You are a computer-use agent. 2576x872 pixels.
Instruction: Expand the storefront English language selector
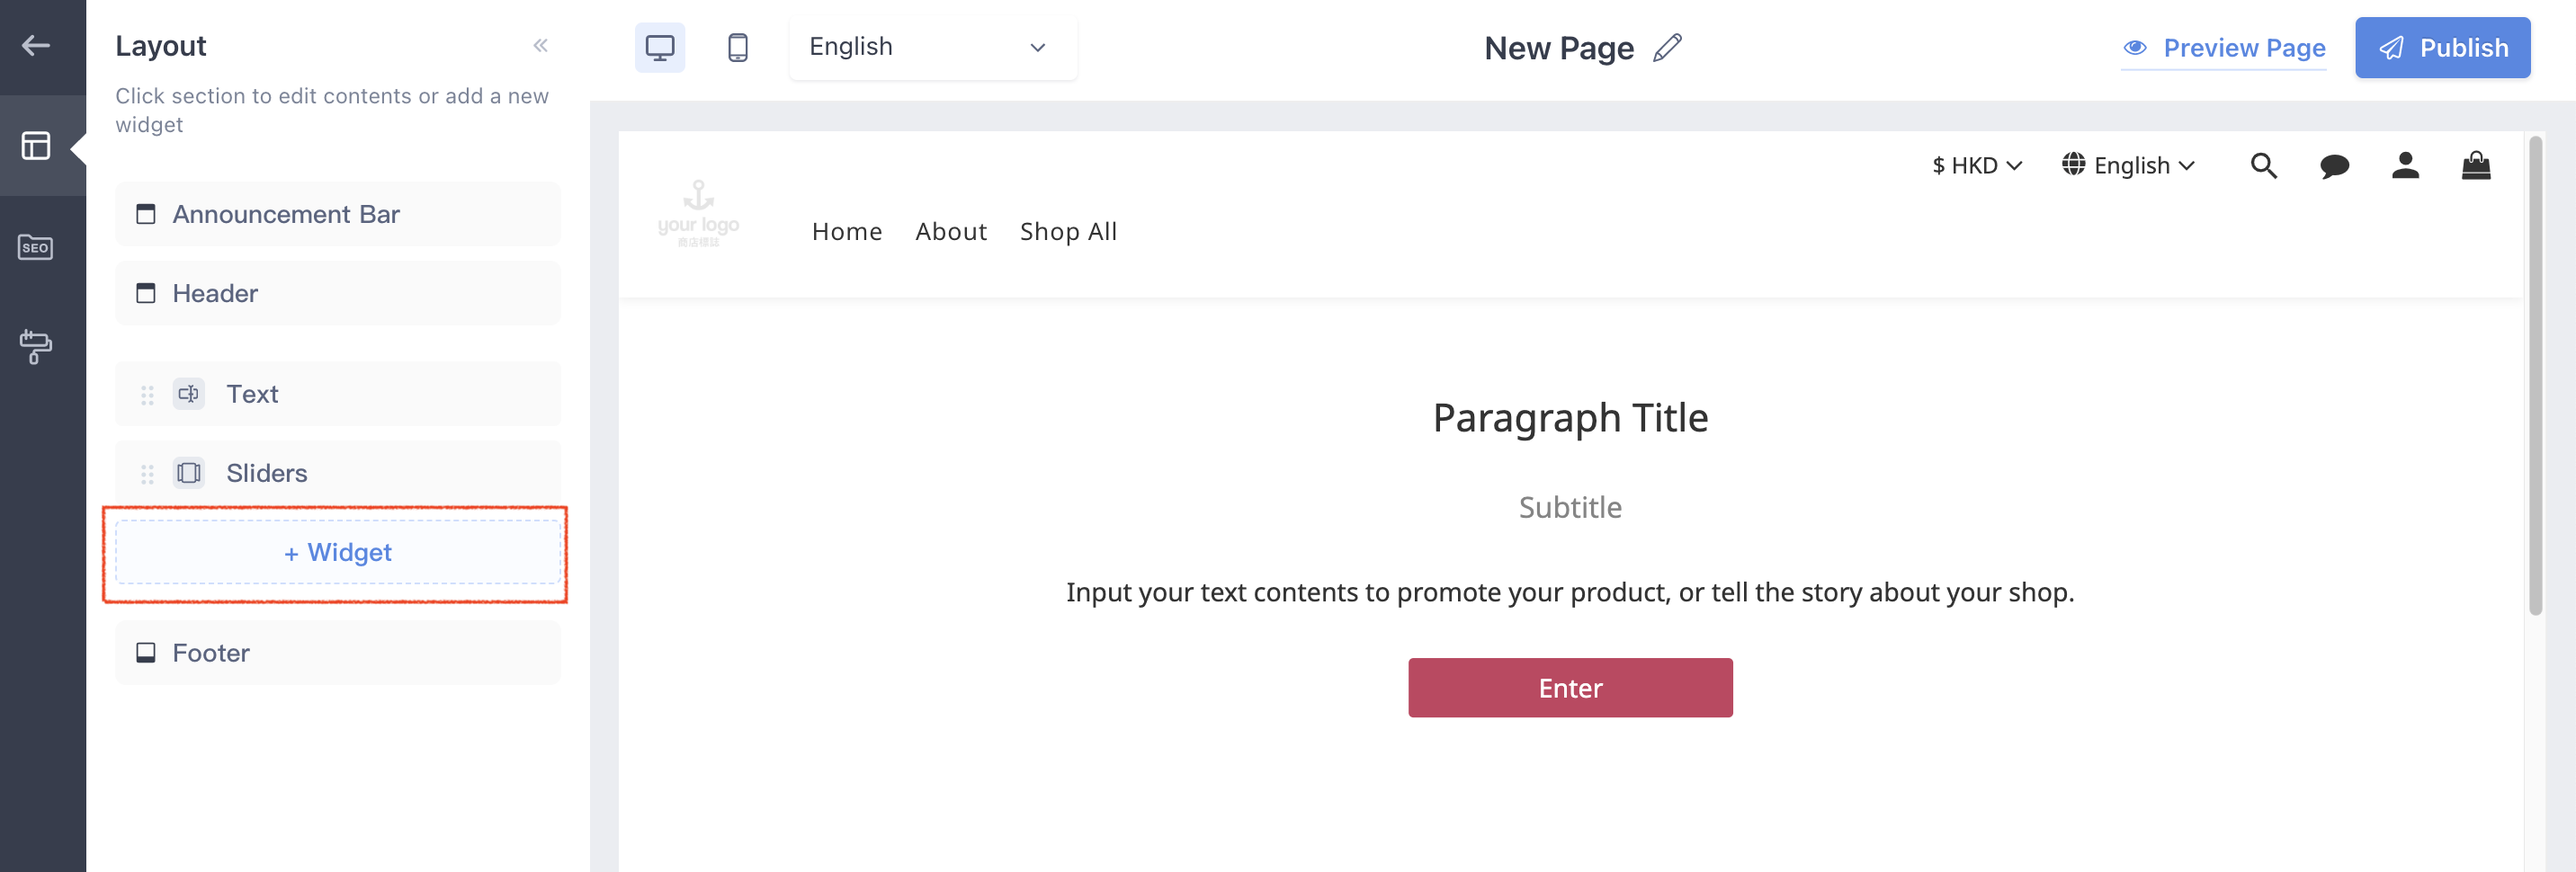(x=2129, y=165)
